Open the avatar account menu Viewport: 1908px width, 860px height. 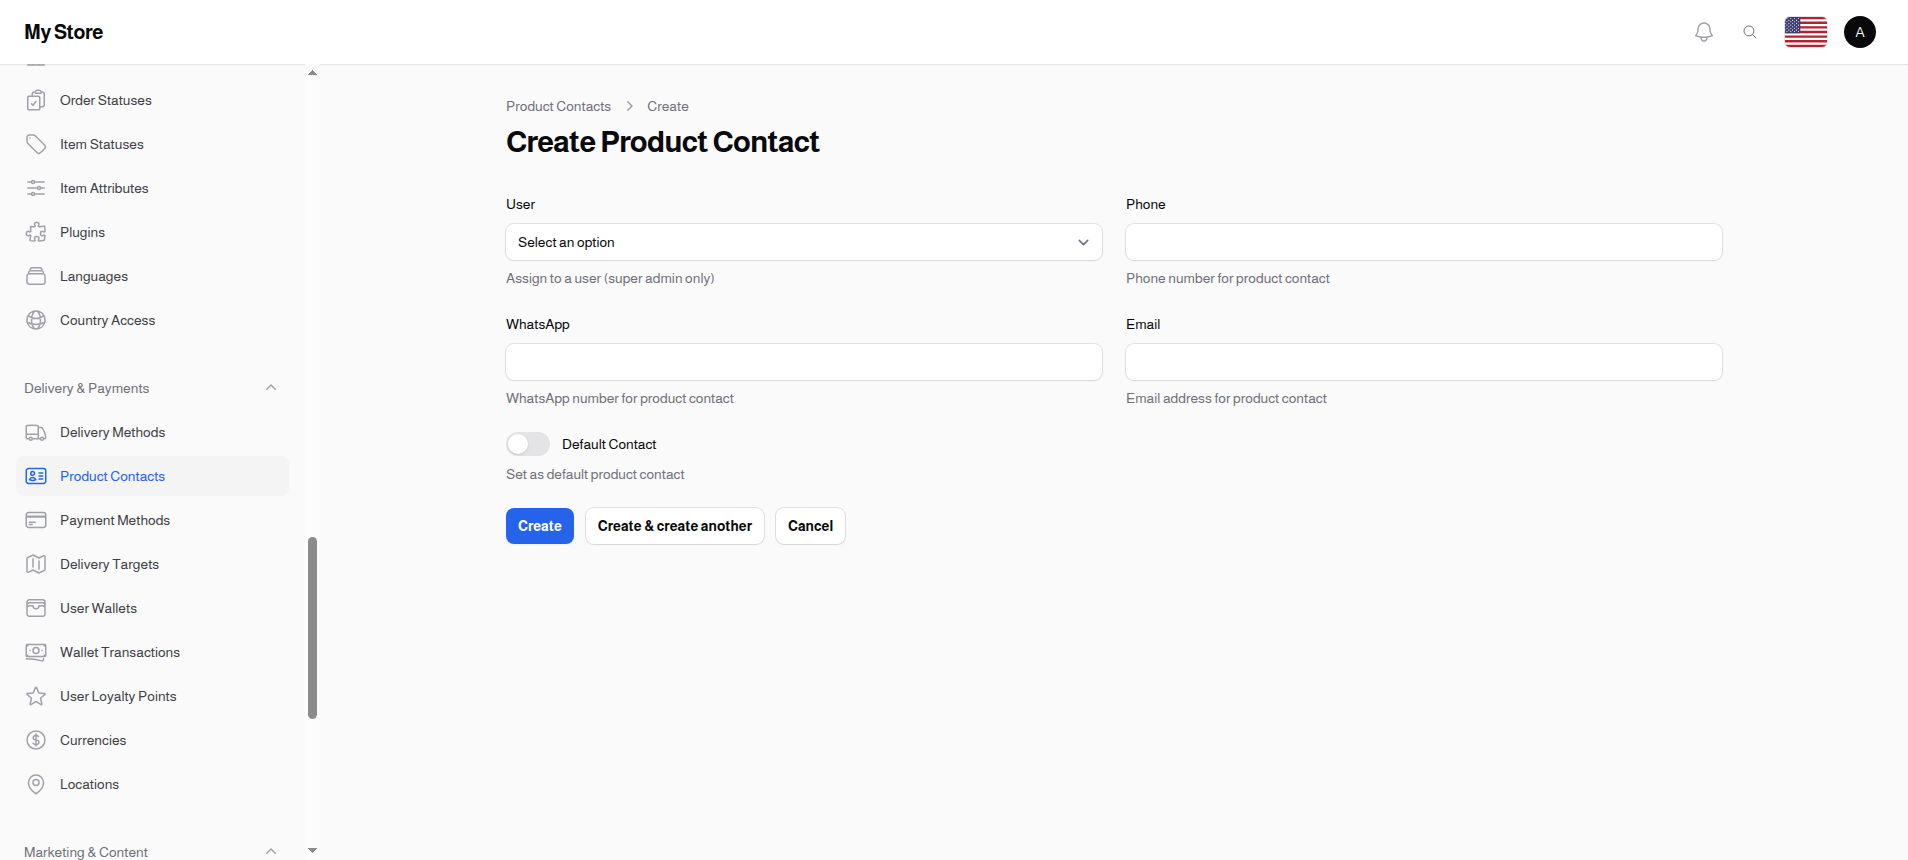(1859, 31)
